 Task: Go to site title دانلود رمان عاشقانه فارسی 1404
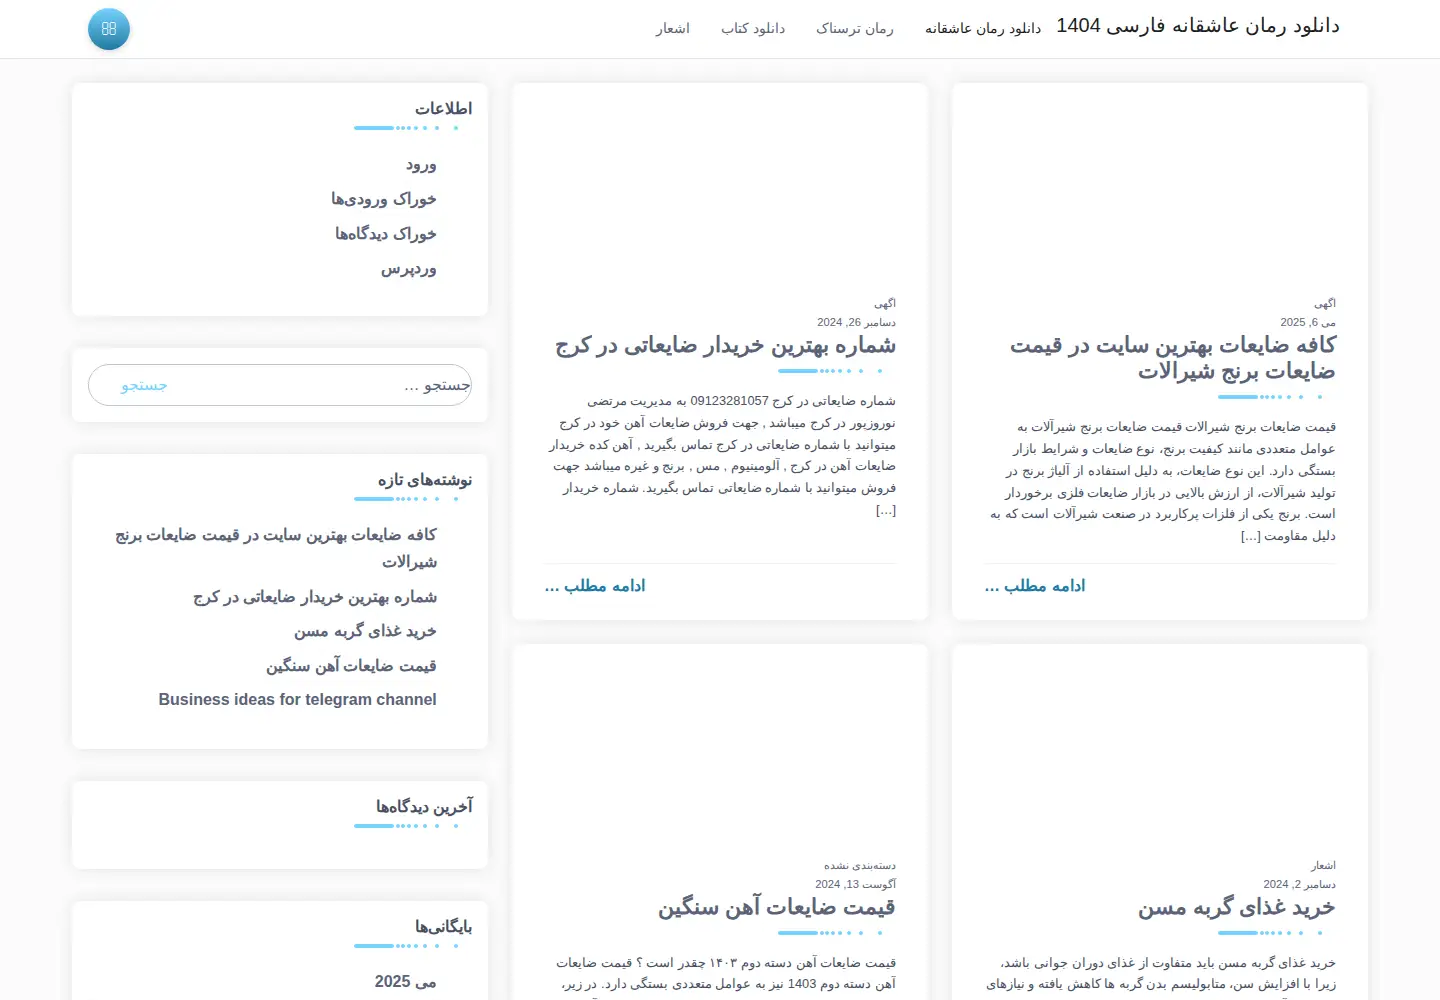click(x=1198, y=26)
